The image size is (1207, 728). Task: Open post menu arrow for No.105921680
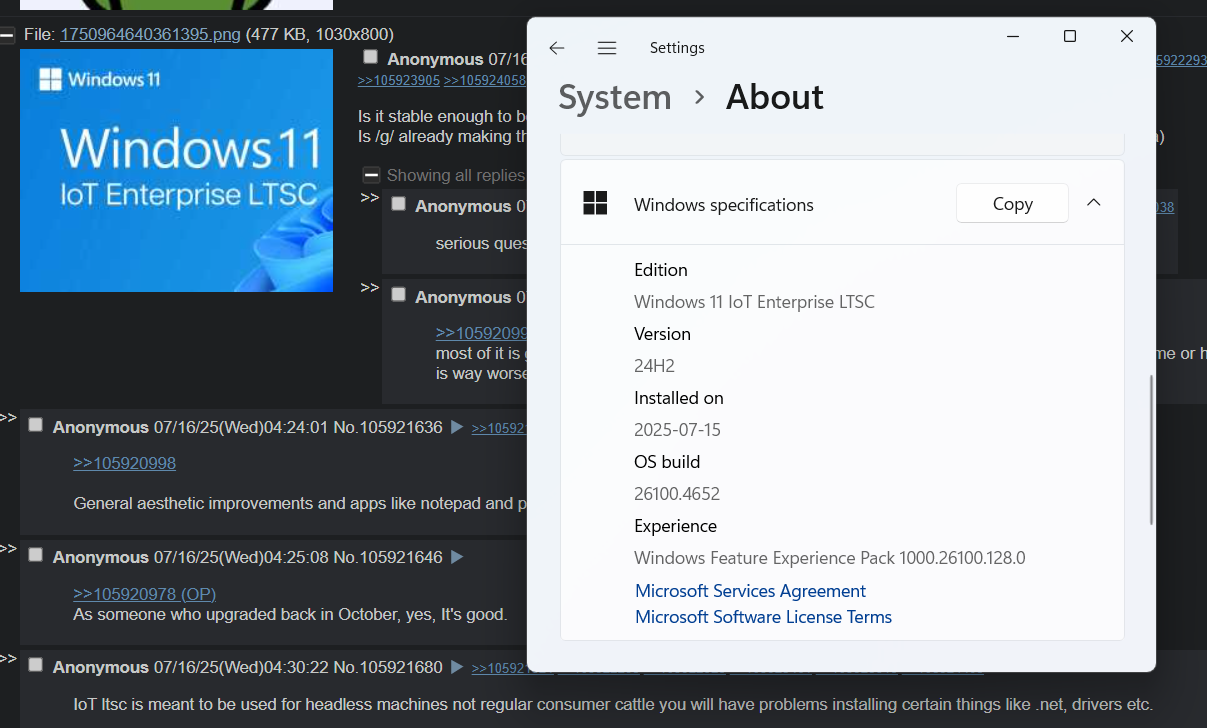[457, 667]
